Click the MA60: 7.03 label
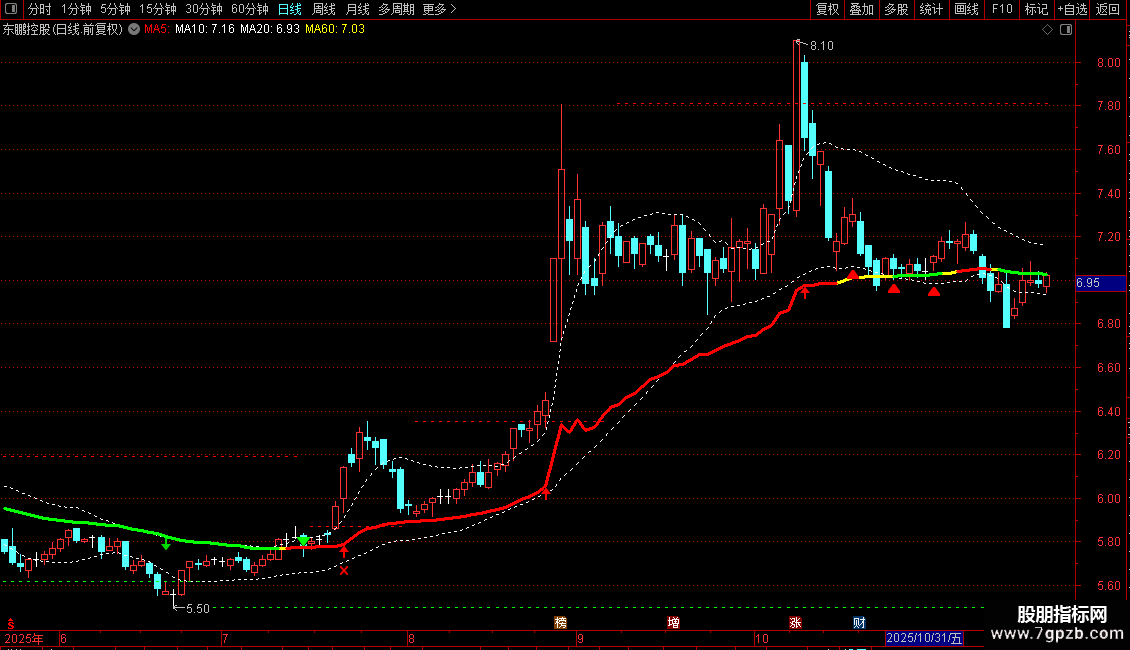Viewport: 1130px width, 650px height. point(334,29)
